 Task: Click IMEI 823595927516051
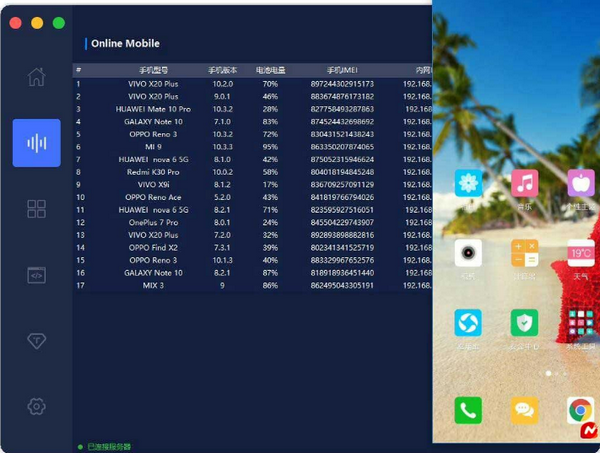coord(342,210)
